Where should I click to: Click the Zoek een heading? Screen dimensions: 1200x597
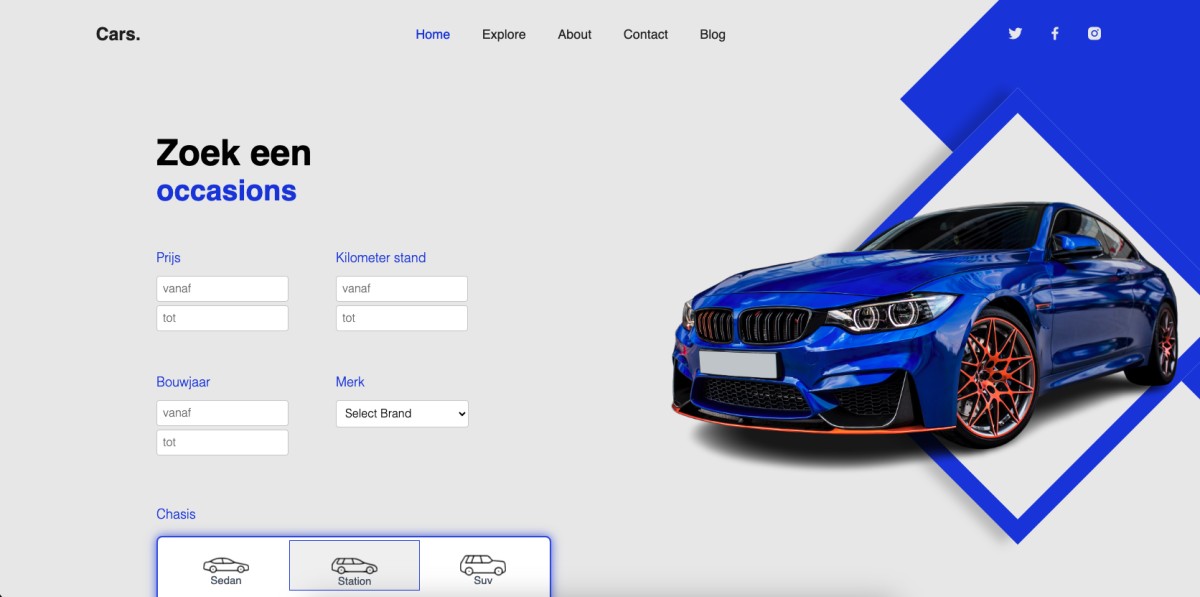233,153
